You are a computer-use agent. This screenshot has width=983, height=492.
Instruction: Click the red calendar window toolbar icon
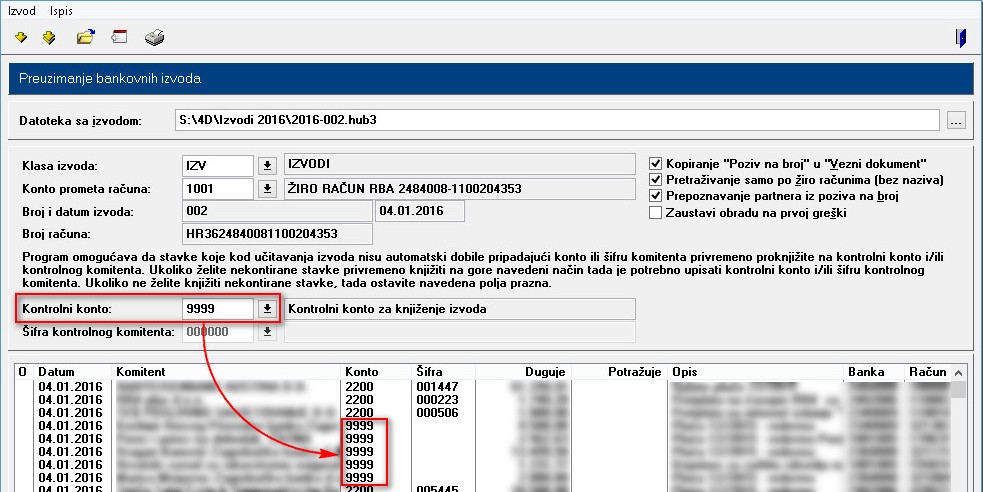pyautogui.click(x=119, y=39)
